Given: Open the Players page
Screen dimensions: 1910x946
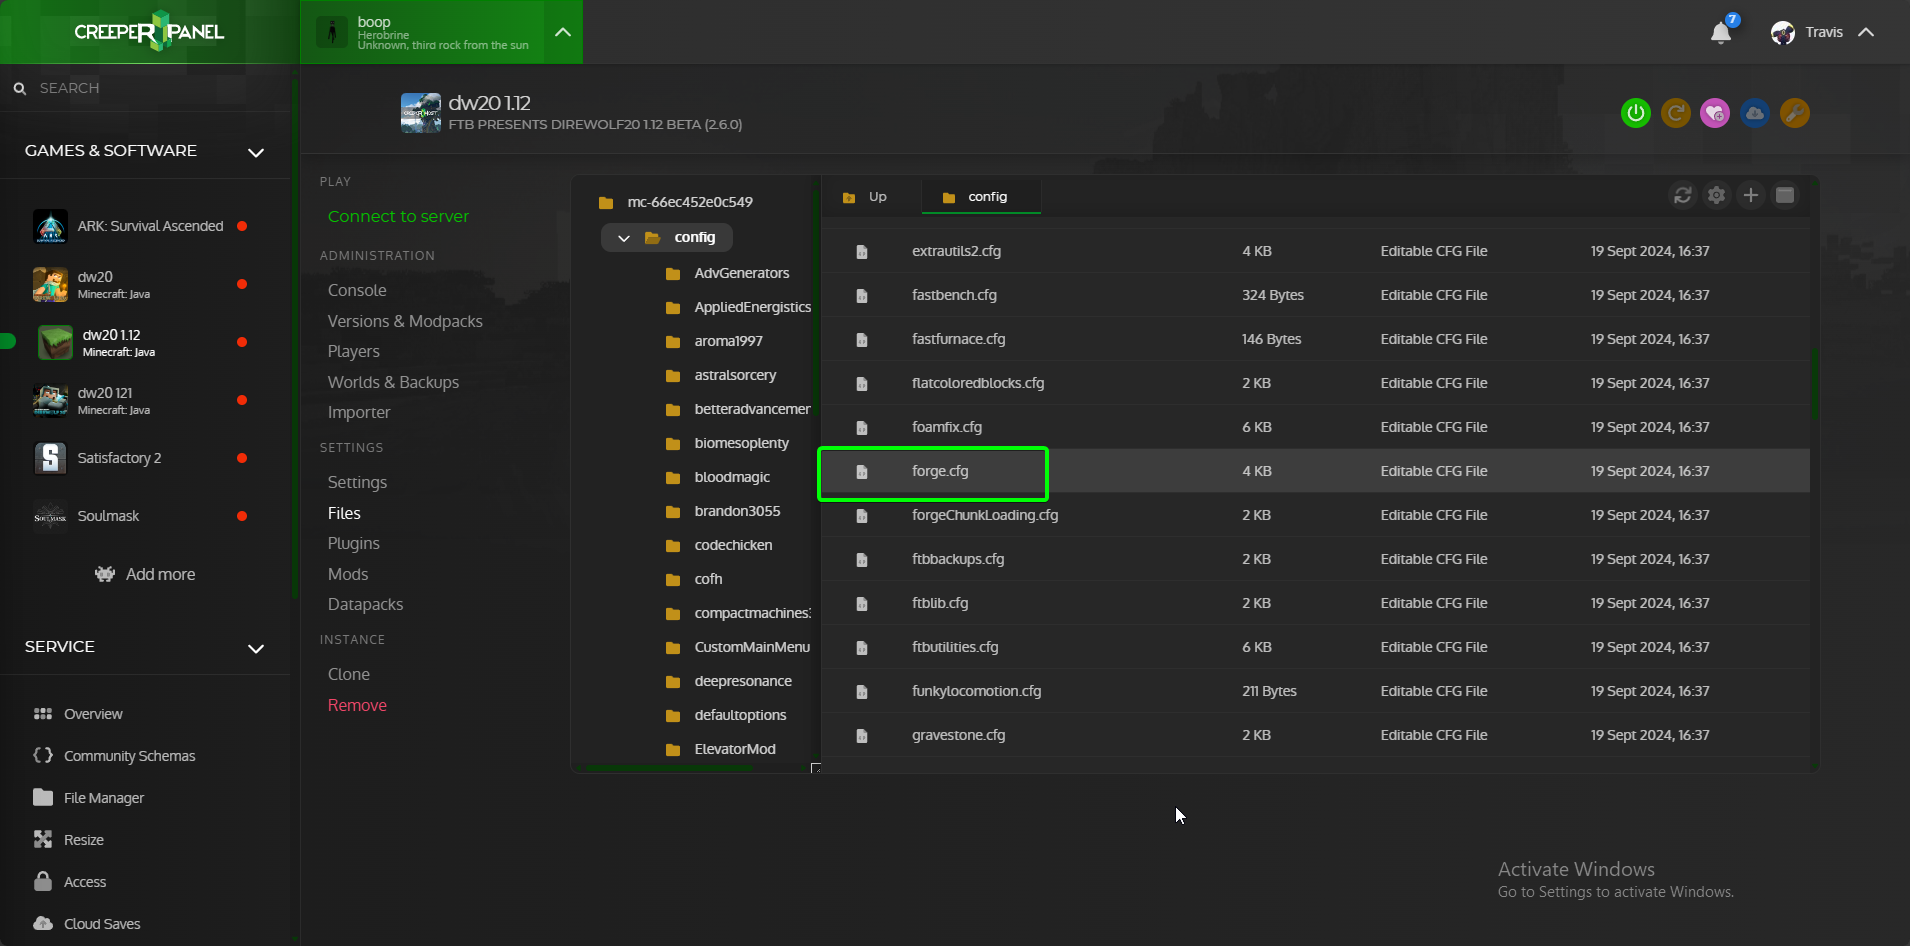Looking at the screenshot, I should point(354,351).
